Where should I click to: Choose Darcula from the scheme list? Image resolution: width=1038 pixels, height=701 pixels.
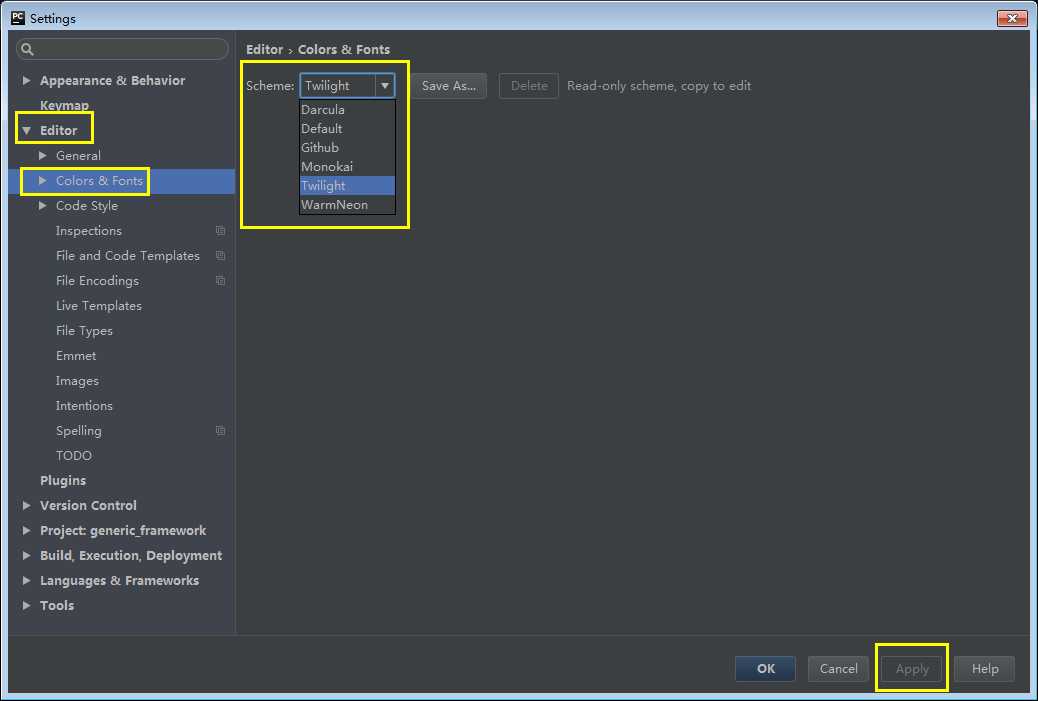click(x=347, y=110)
